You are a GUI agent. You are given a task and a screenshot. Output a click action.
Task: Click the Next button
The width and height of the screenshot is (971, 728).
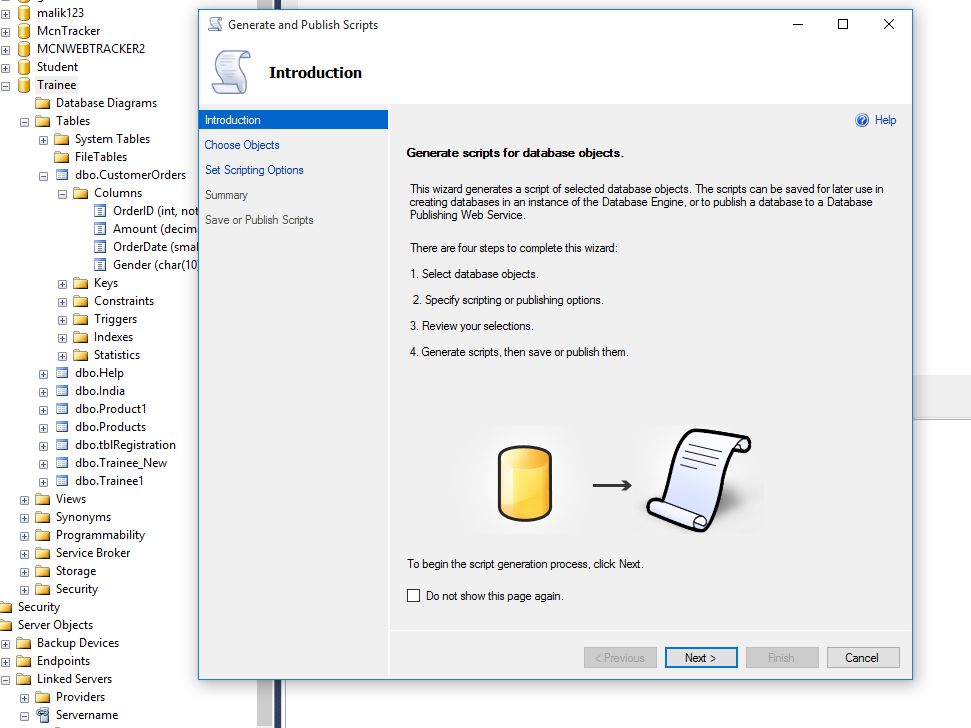[x=701, y=657]
